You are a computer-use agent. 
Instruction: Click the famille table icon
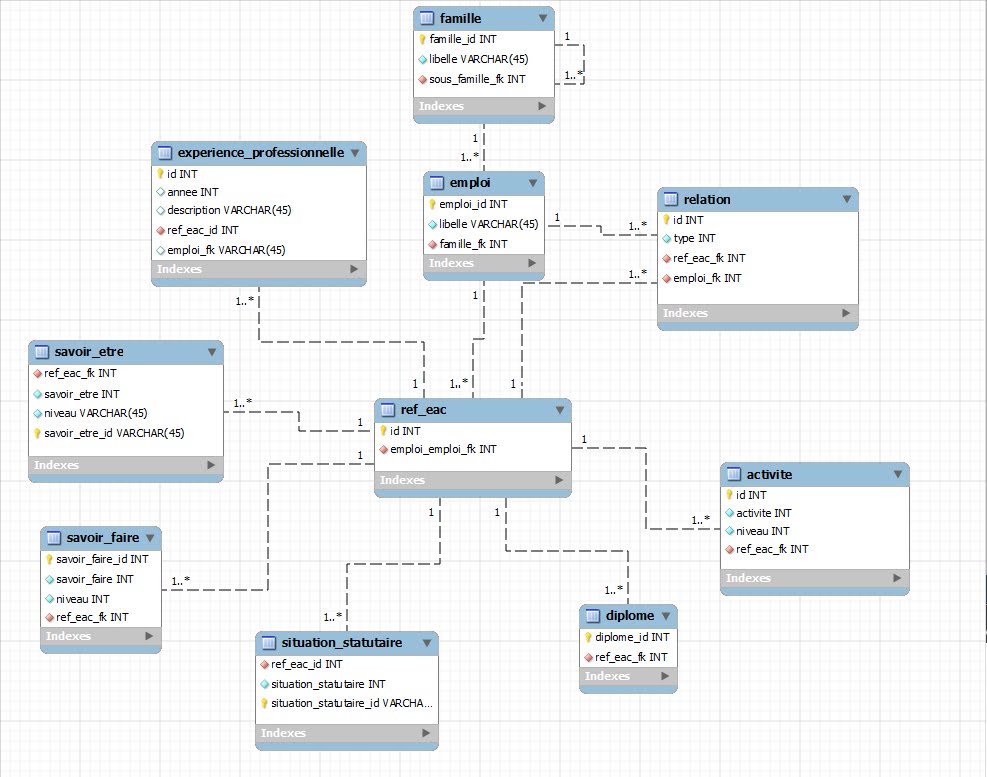click(x=427, y=18)
